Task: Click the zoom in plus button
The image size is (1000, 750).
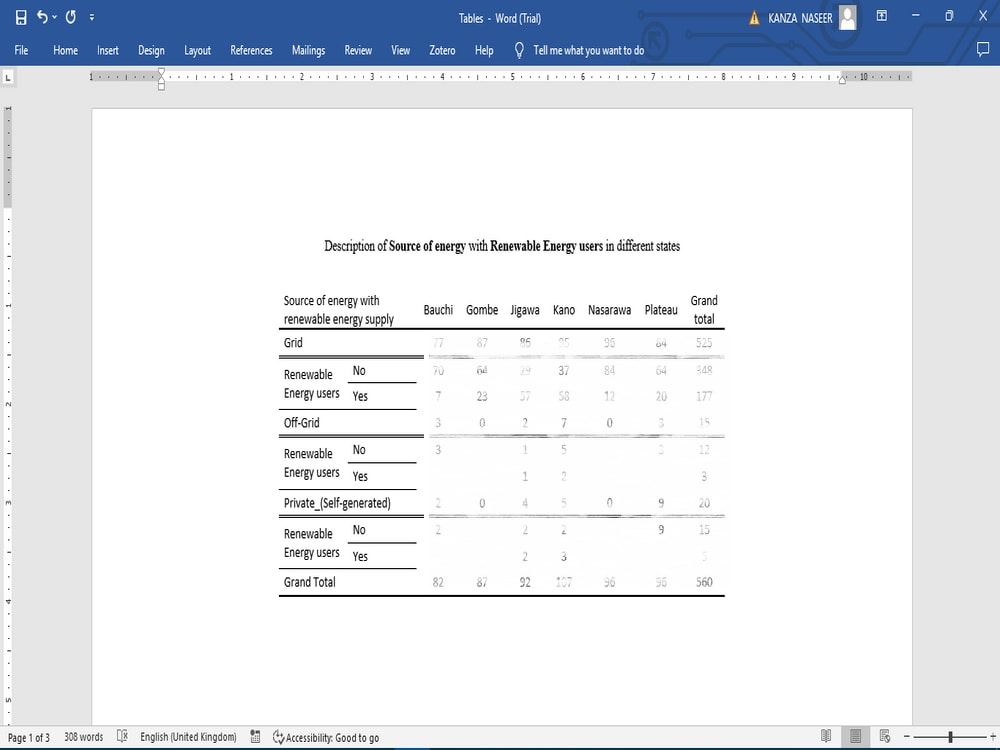Action: coord(992,737)
